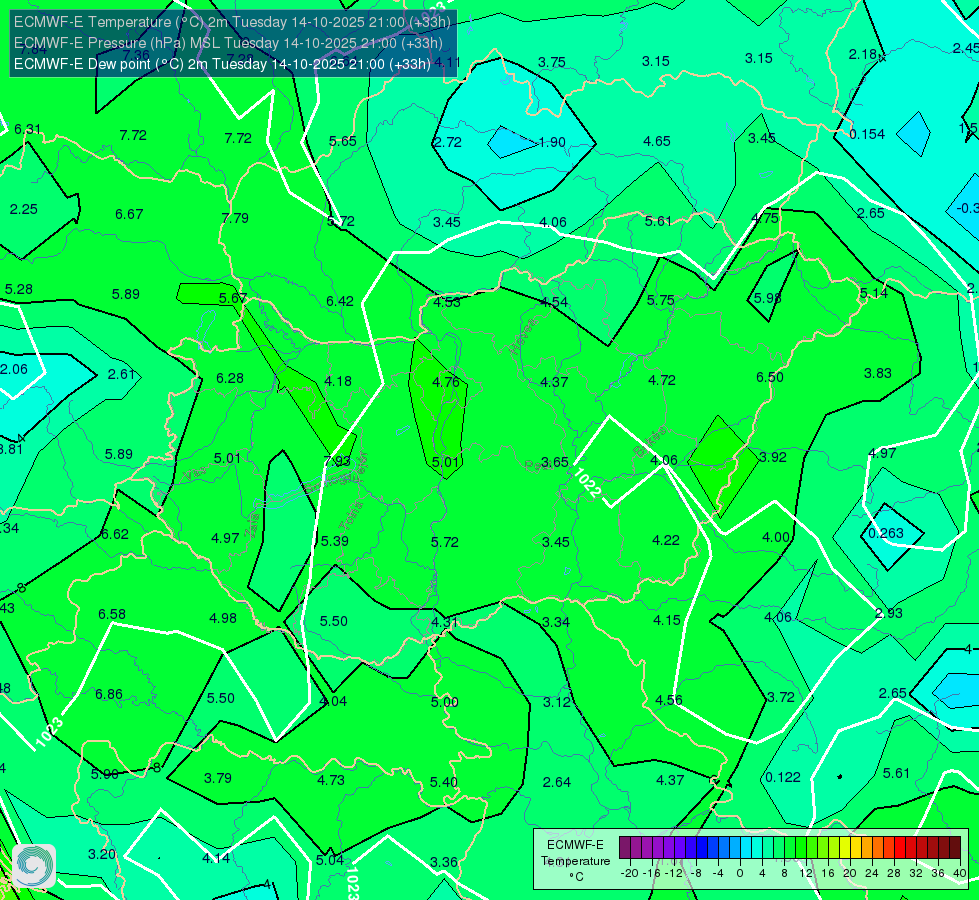Click the 4.22 dew point value
Screen dimensions: 979x900
tap(666, 540)
